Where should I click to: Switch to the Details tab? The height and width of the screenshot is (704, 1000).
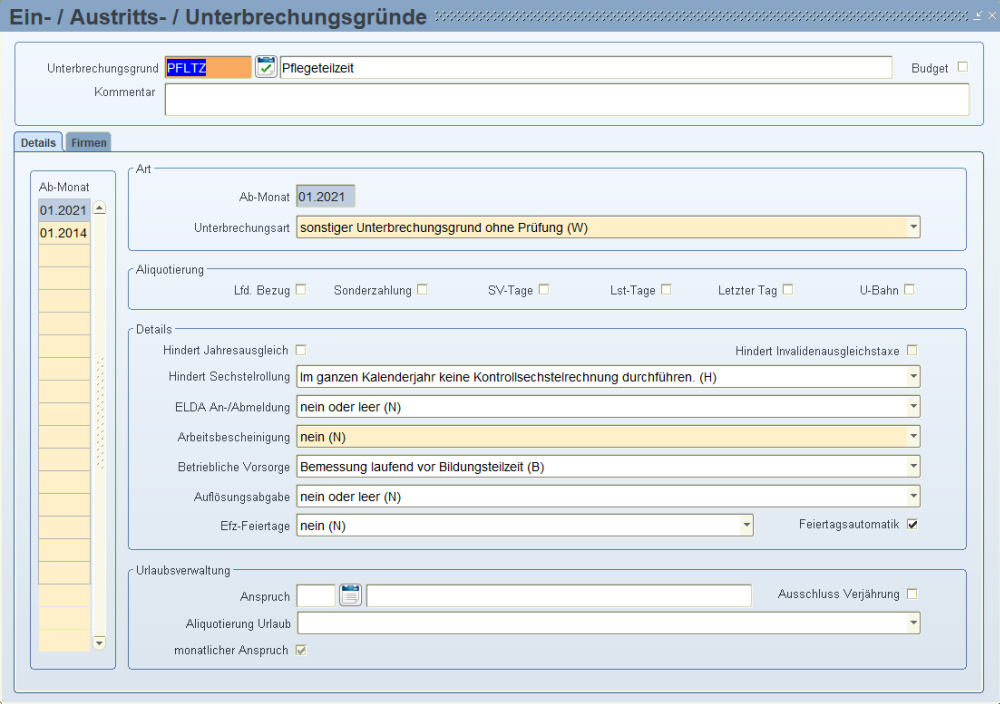click(x=38, y=142)
